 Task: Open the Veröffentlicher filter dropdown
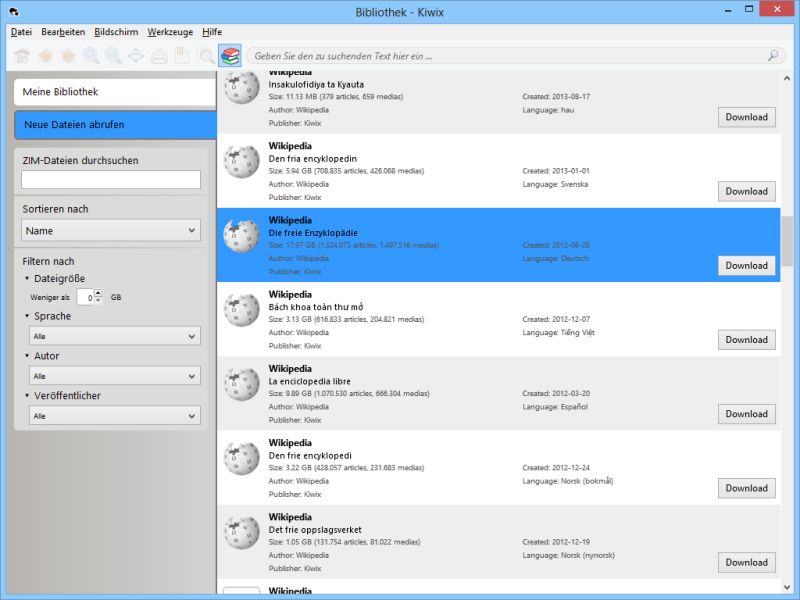(x=115, y=416)
